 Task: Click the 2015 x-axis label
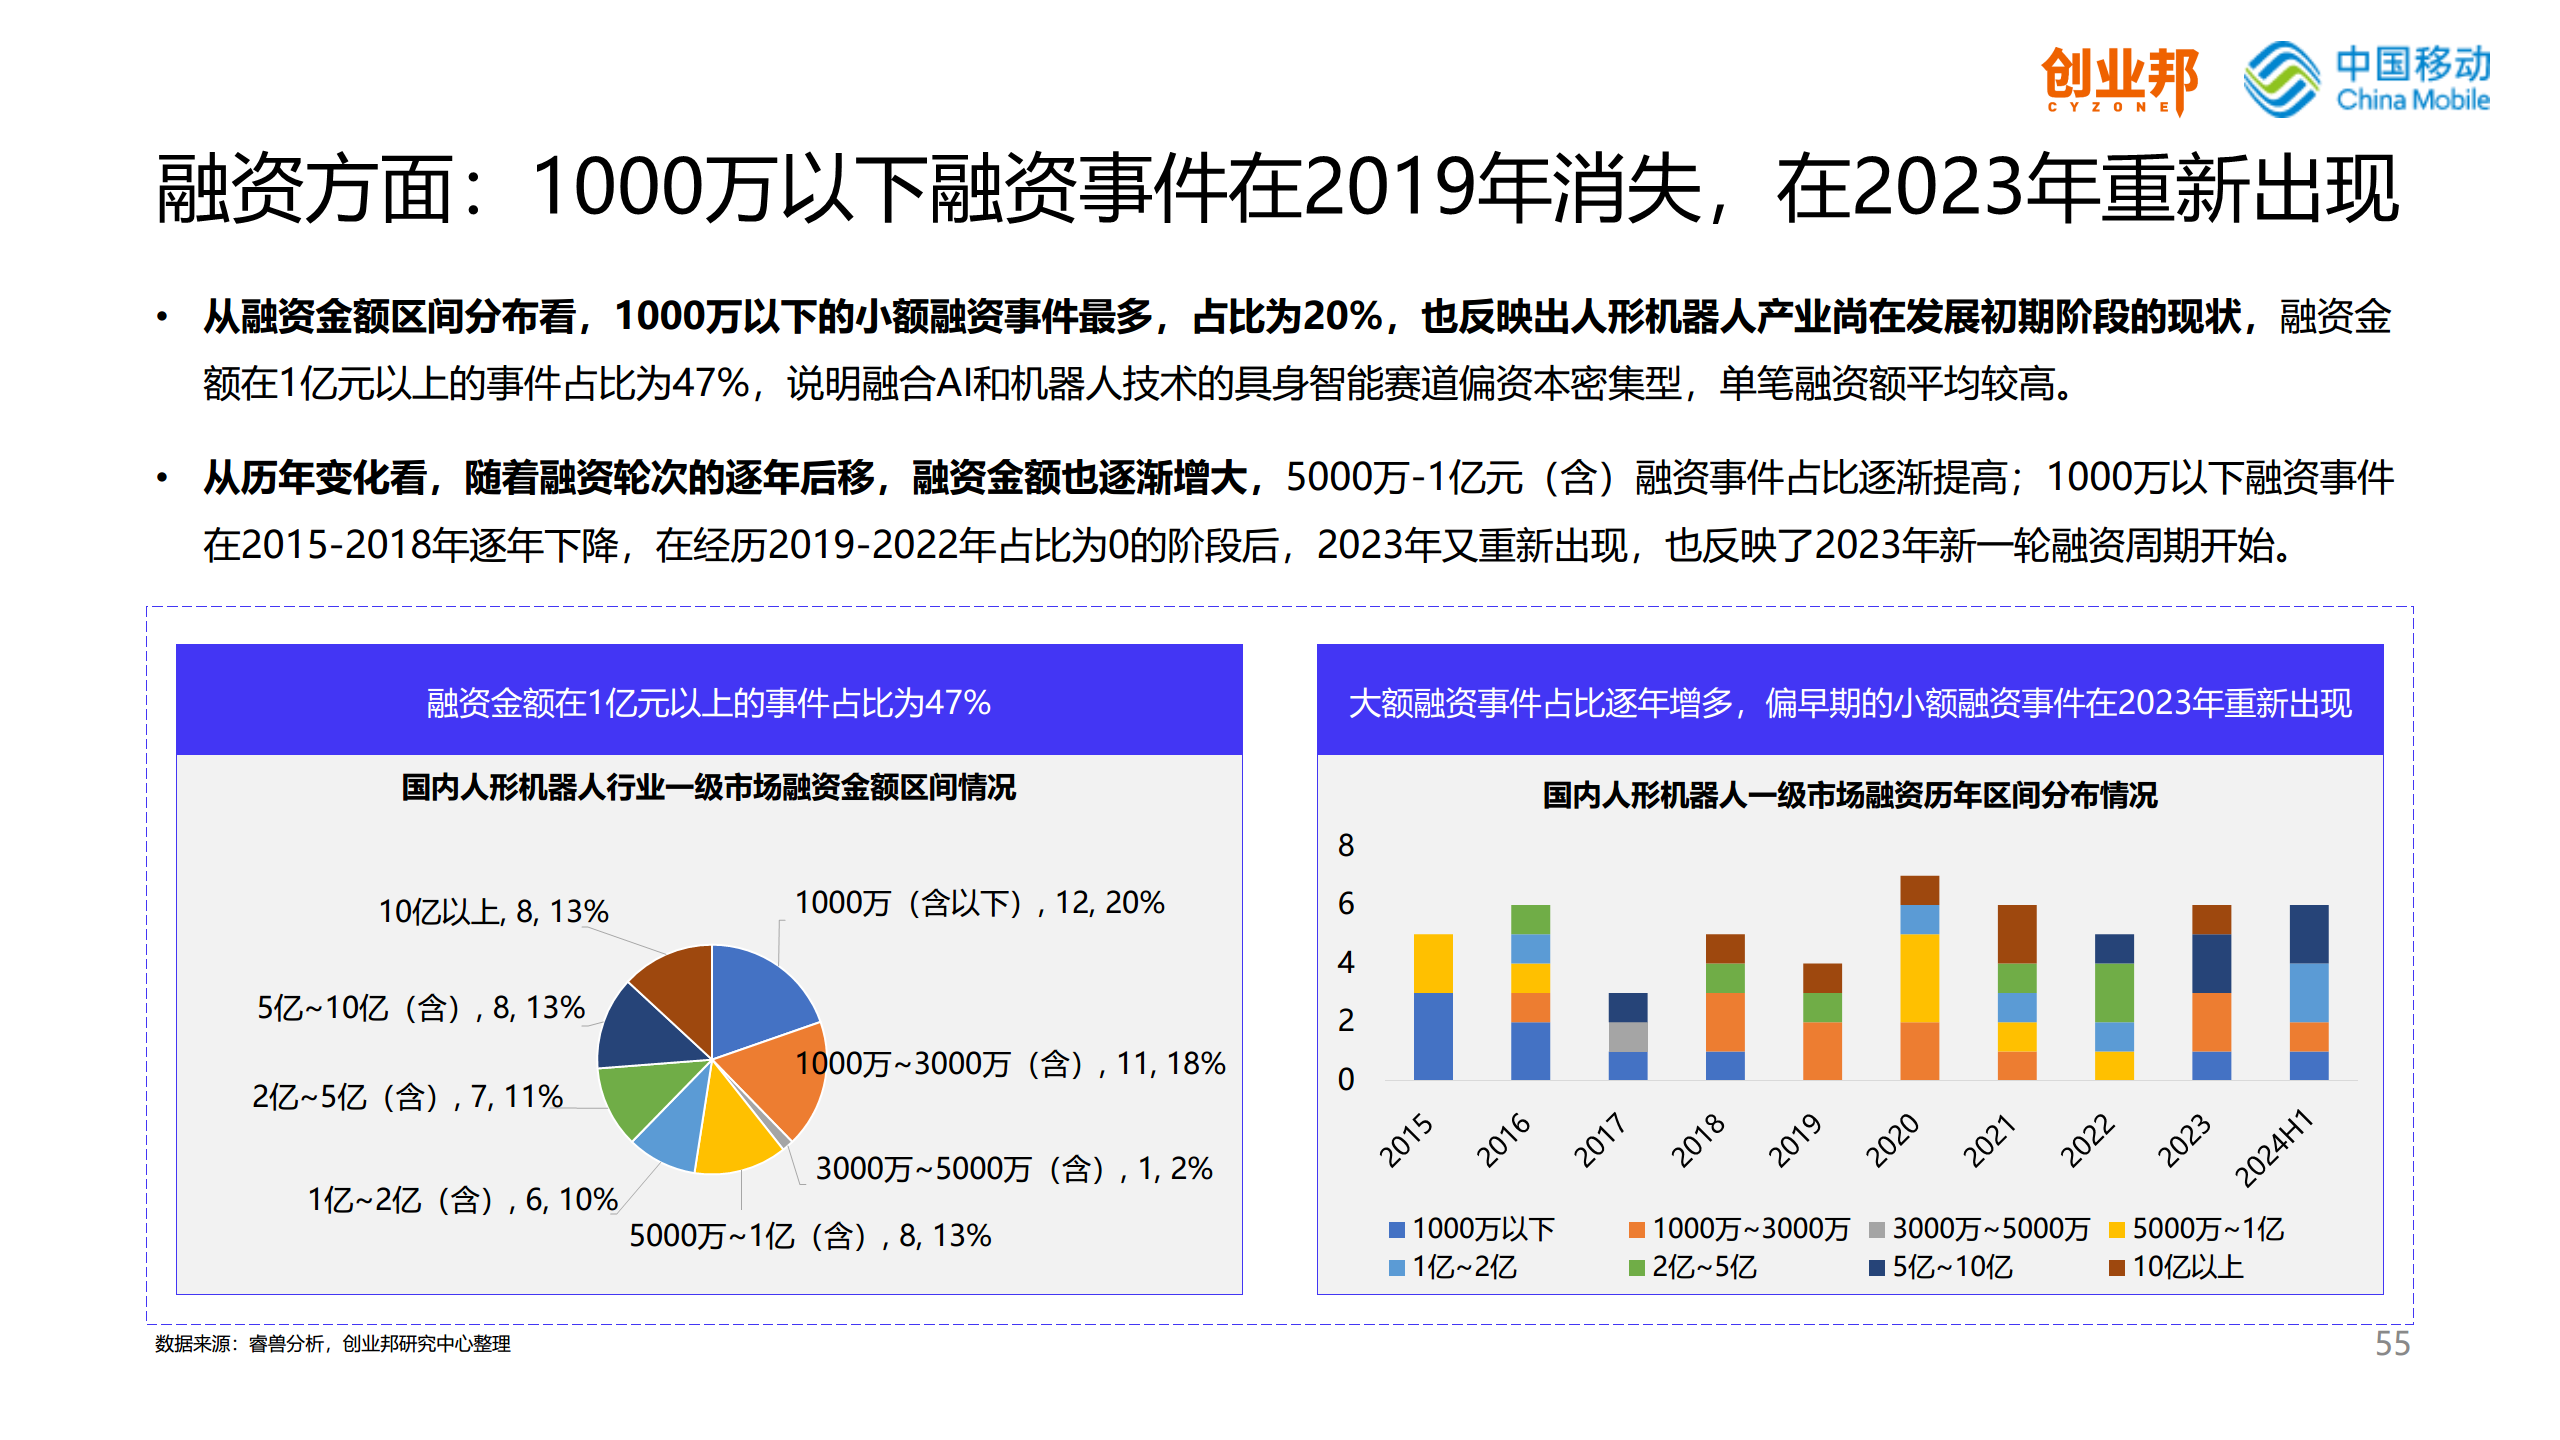click(1406, 1140)
